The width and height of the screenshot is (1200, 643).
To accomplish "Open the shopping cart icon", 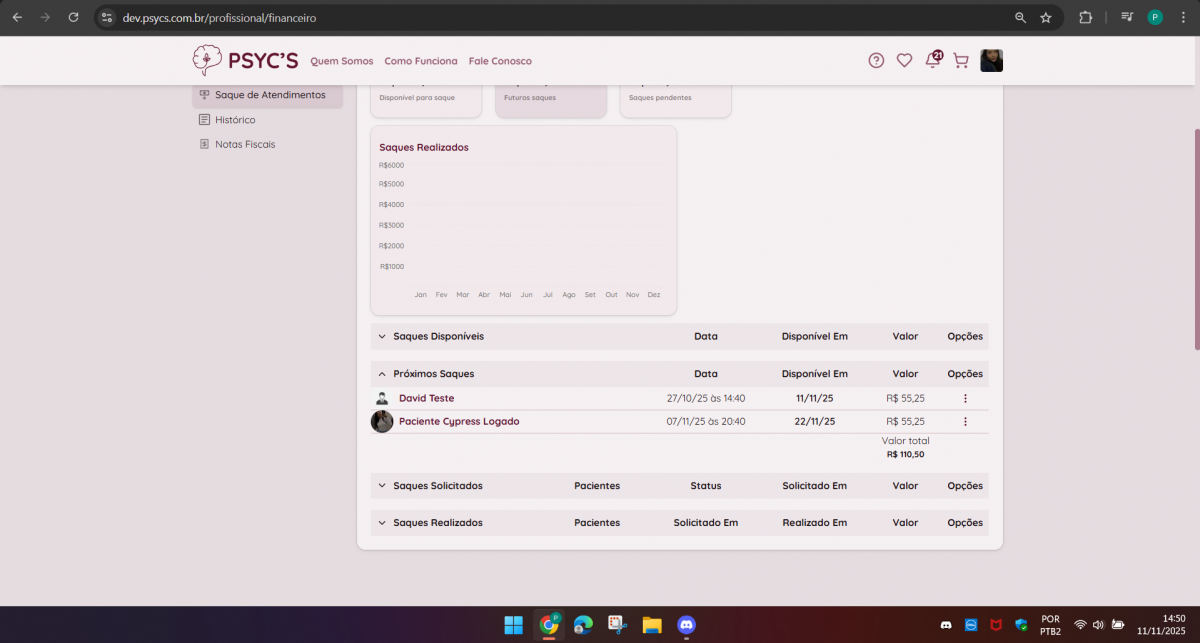I will 961,61.
